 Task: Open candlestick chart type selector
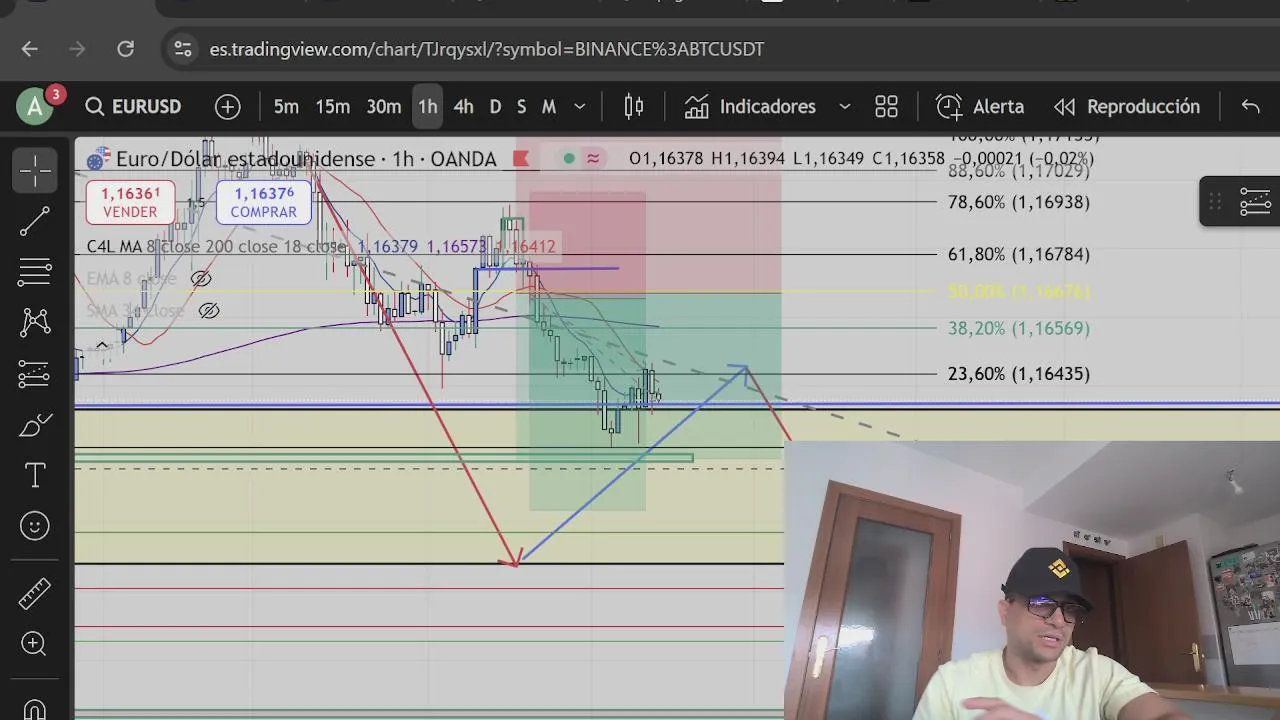pyautogui.click(x=634, y=106)
